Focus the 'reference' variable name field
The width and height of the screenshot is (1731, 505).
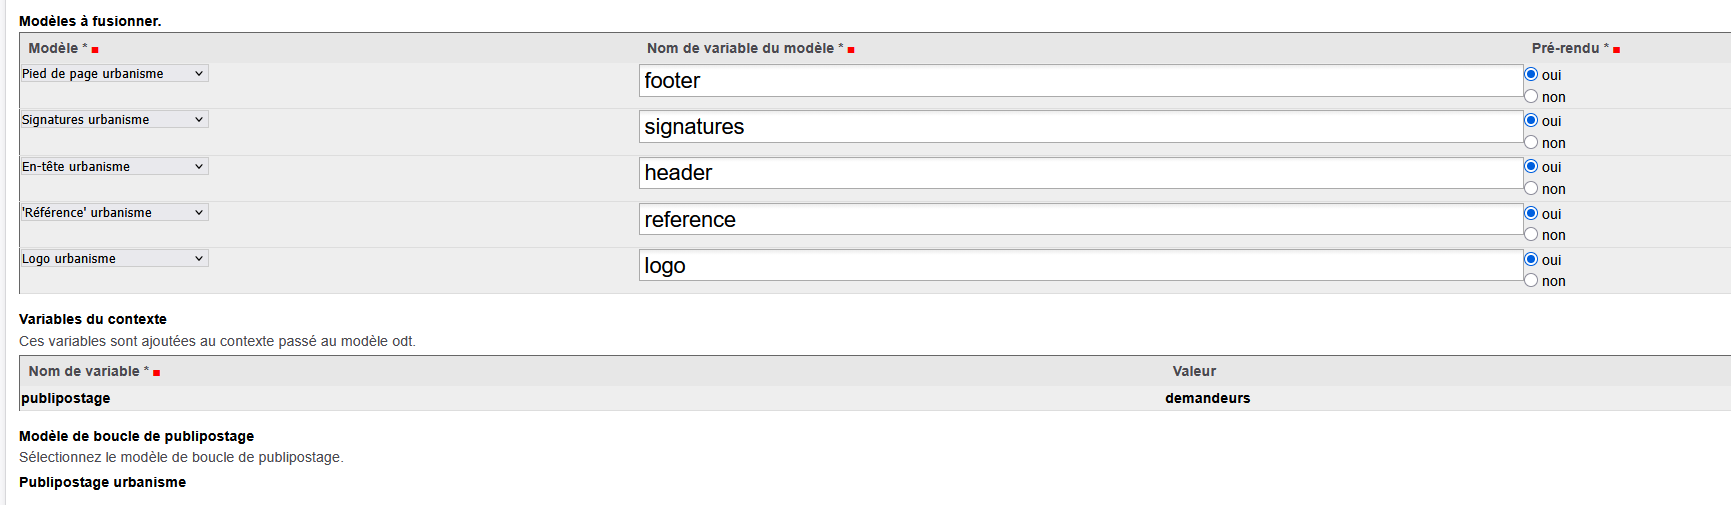tap(1080, 219)
